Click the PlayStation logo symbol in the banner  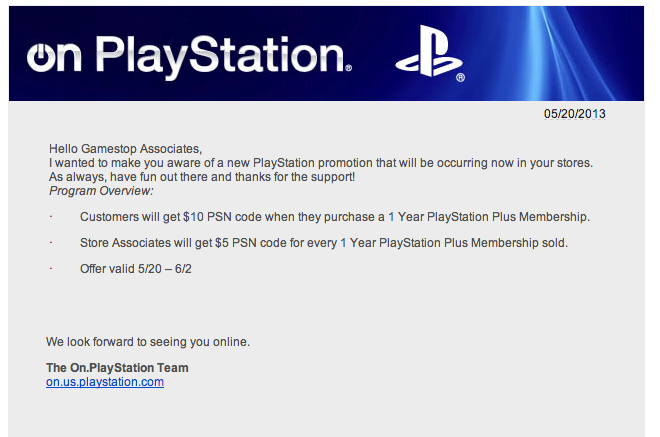pos(427,51)
